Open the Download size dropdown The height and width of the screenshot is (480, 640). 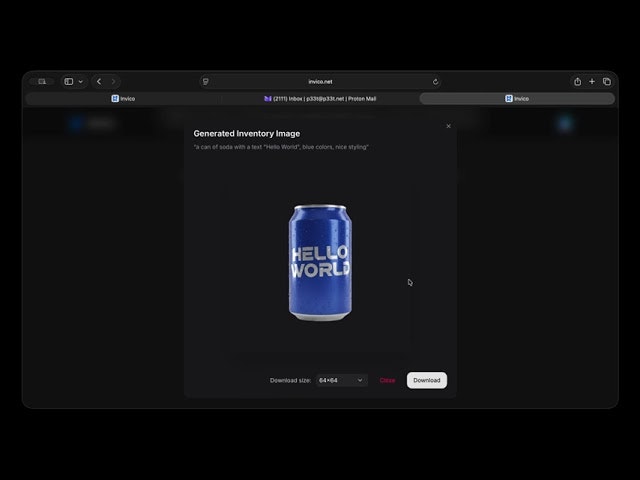pos(341,380)
